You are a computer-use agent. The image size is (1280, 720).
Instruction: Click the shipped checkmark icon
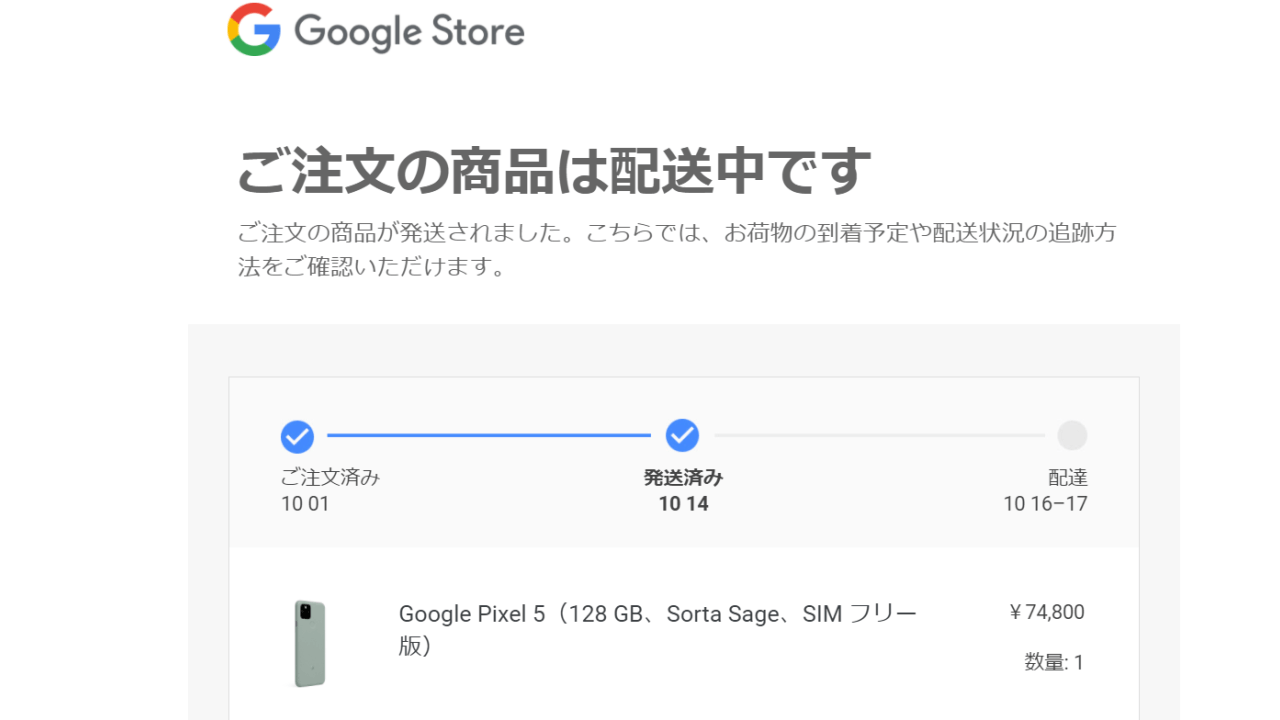click(682, 436)
